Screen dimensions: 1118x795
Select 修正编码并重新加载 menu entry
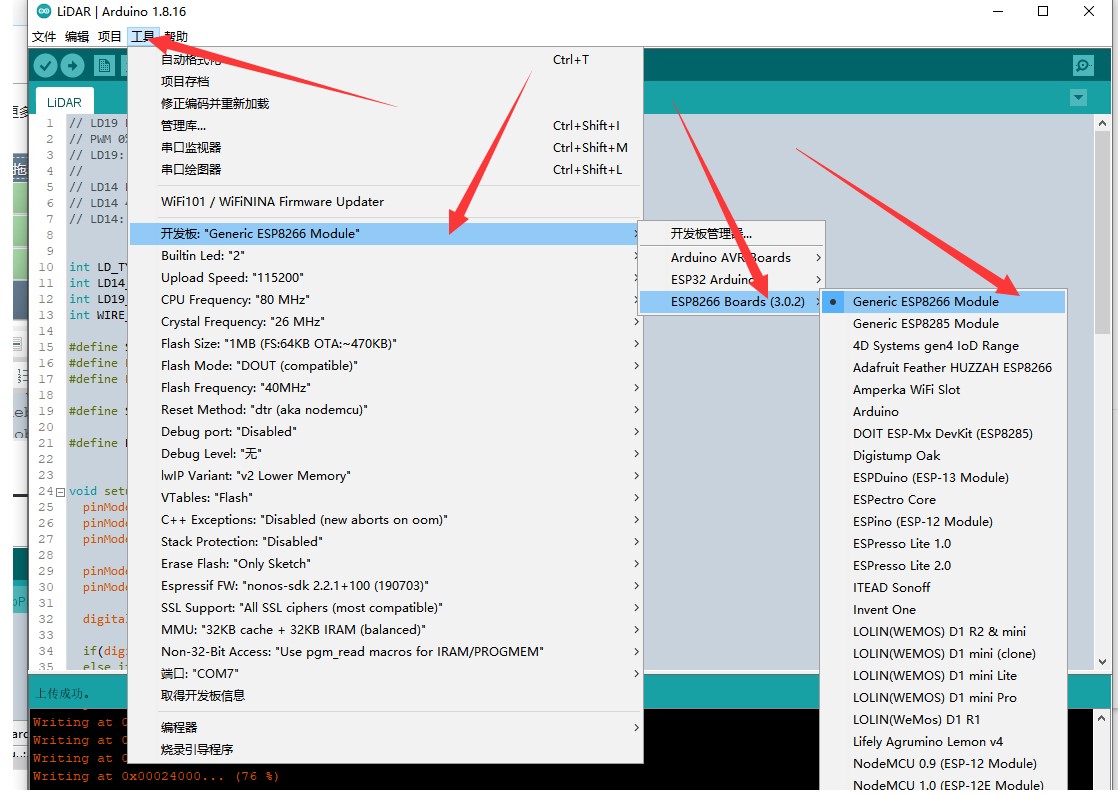click(x=386, y=104)
